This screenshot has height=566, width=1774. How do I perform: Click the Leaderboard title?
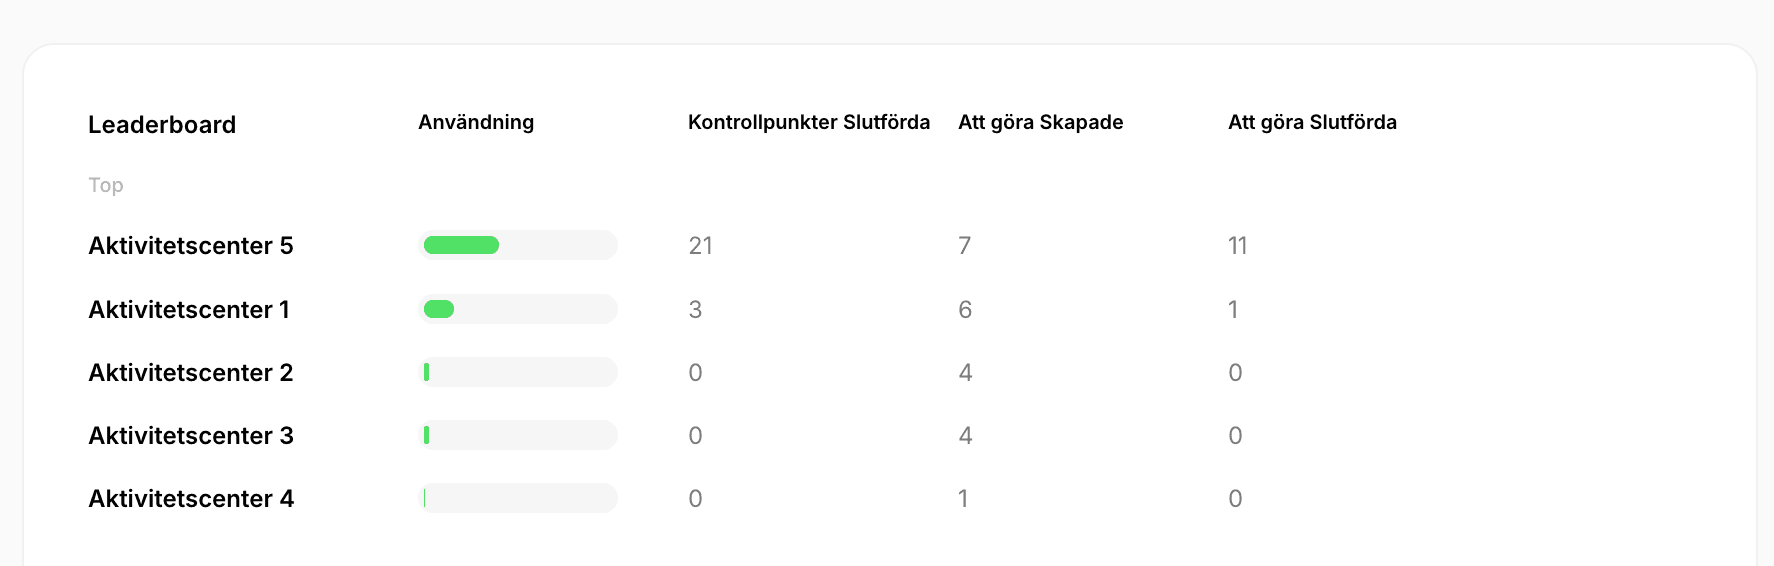[x=162, y=125]
